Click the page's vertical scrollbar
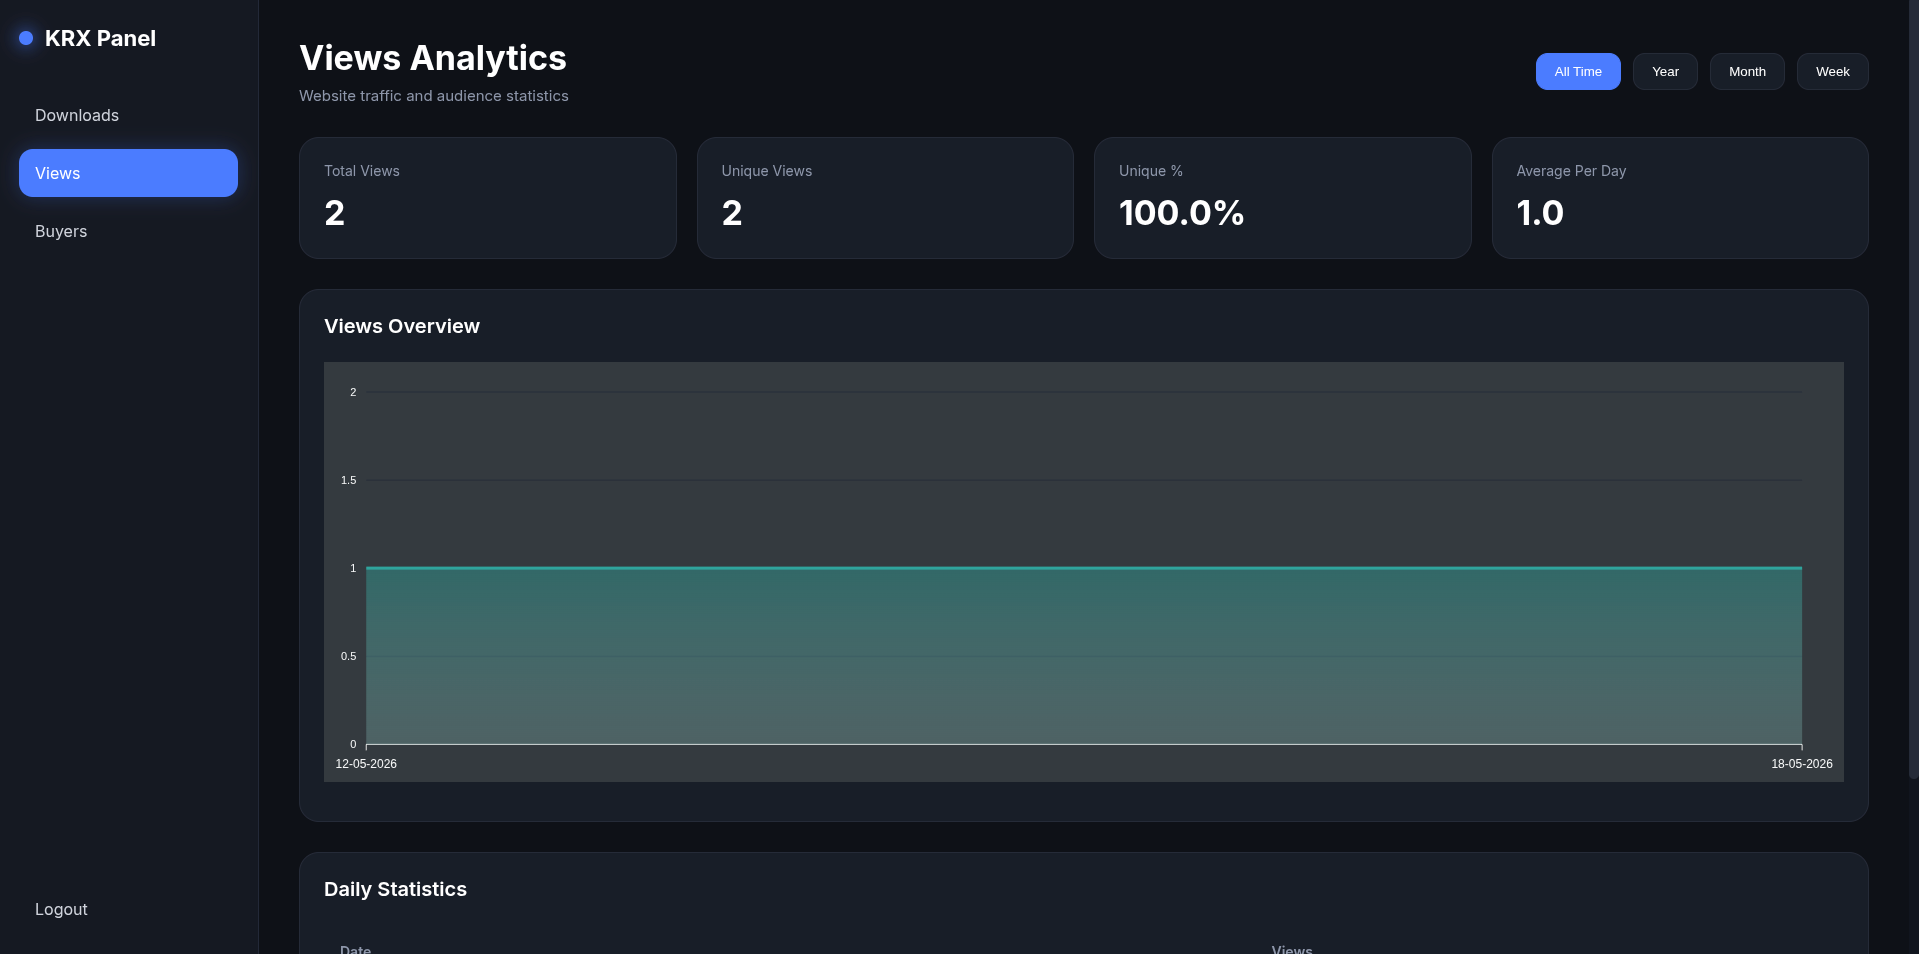Viewport: 1919px width, 954px height. coord(1913,390)
